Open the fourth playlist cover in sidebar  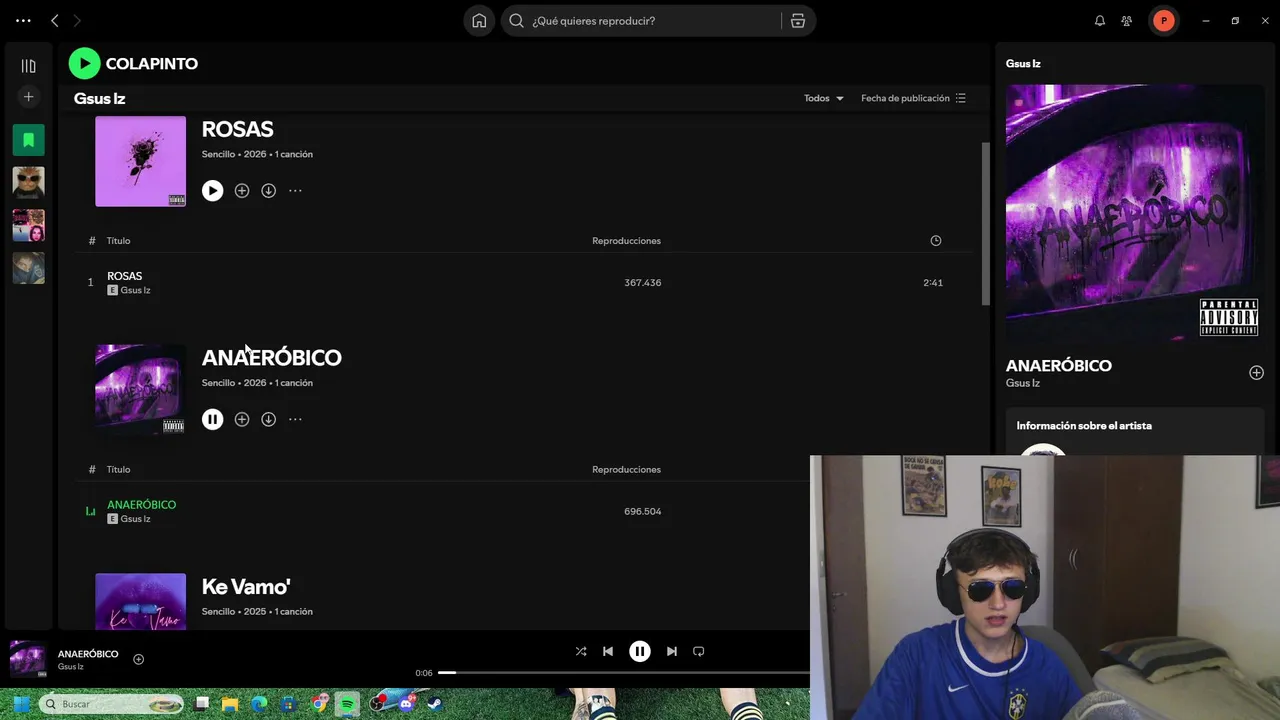28,268
